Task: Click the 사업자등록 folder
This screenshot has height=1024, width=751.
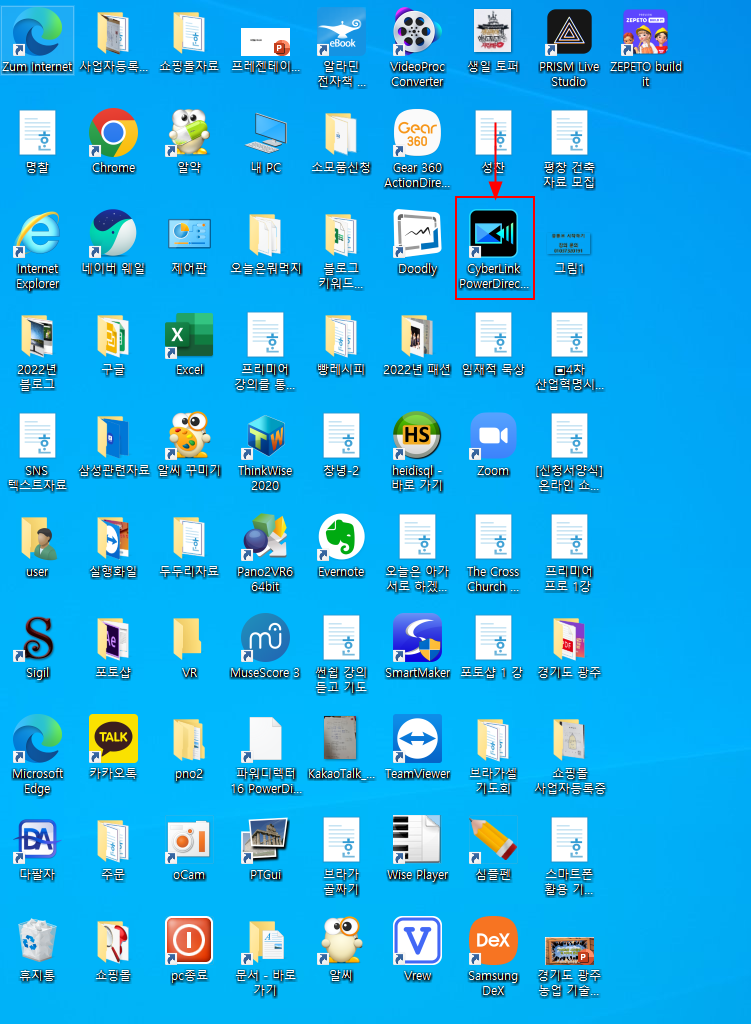Action: click(x=113, y=33)
